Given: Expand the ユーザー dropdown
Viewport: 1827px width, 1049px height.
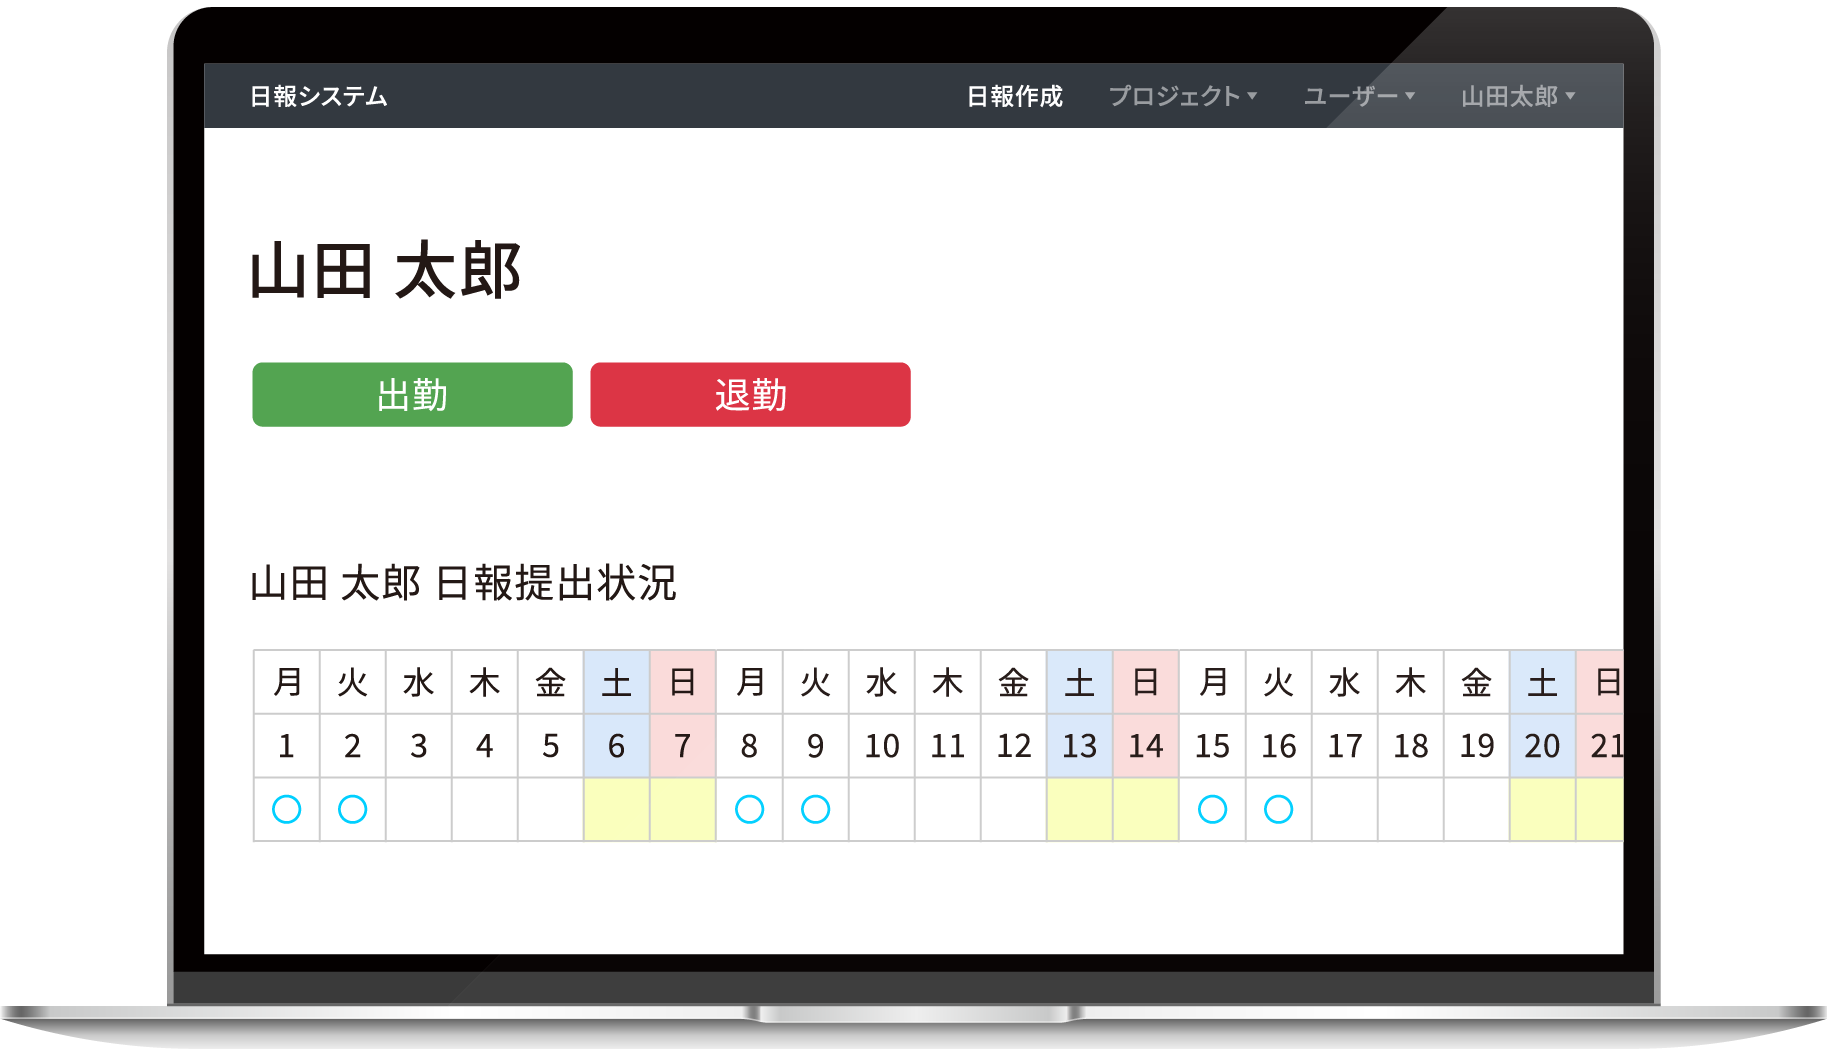Looking at the screenshot, I should (1359, 96).
